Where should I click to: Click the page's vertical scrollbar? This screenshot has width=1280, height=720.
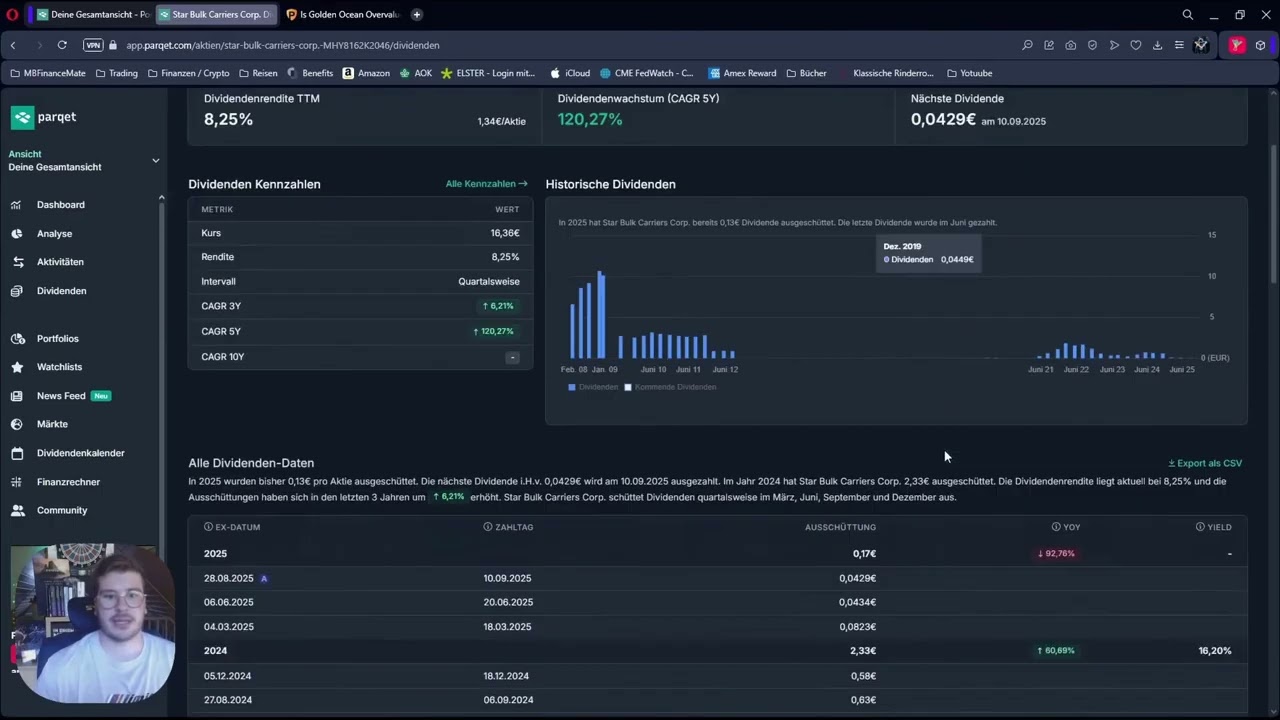click(x=1274, y=215)
